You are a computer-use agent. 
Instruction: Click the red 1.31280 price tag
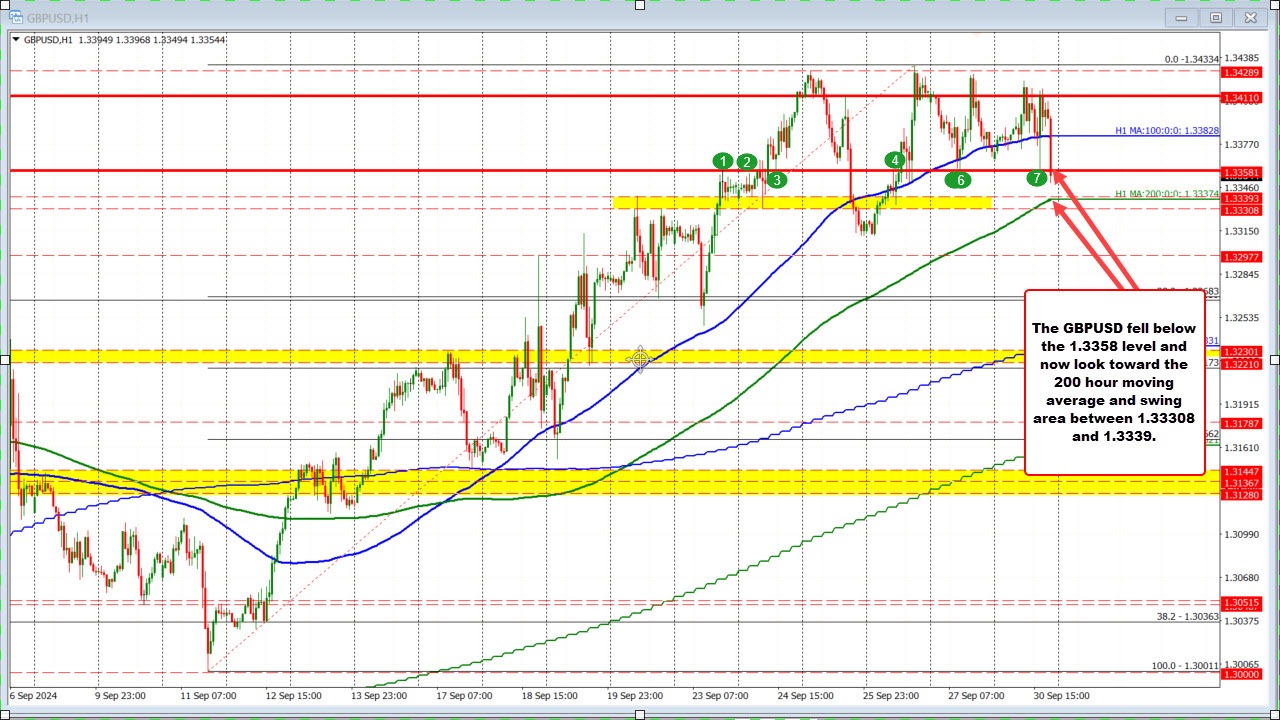pyautogui.click(x=1240, y=495)
